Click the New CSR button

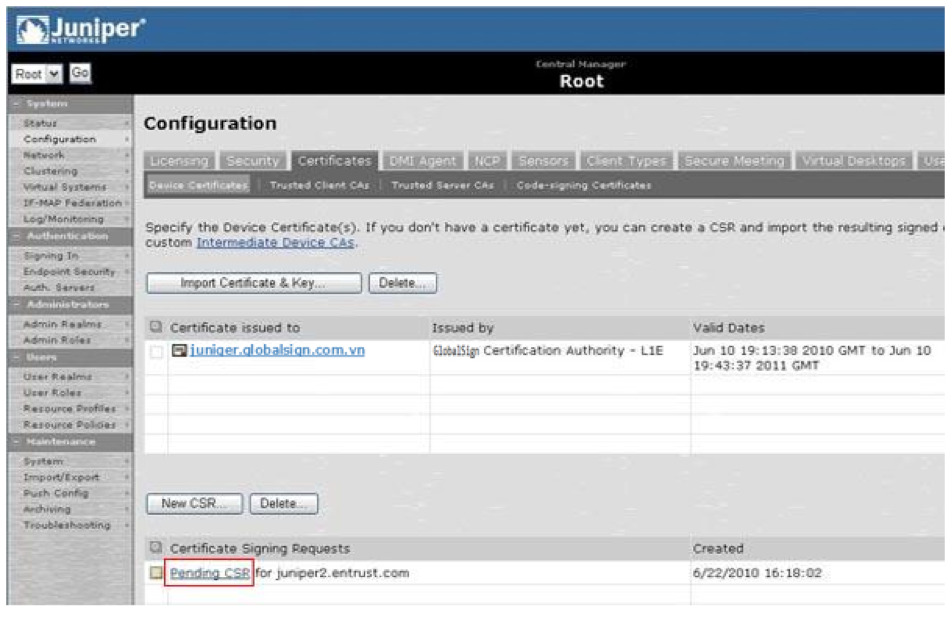click(x=194, y=503)
